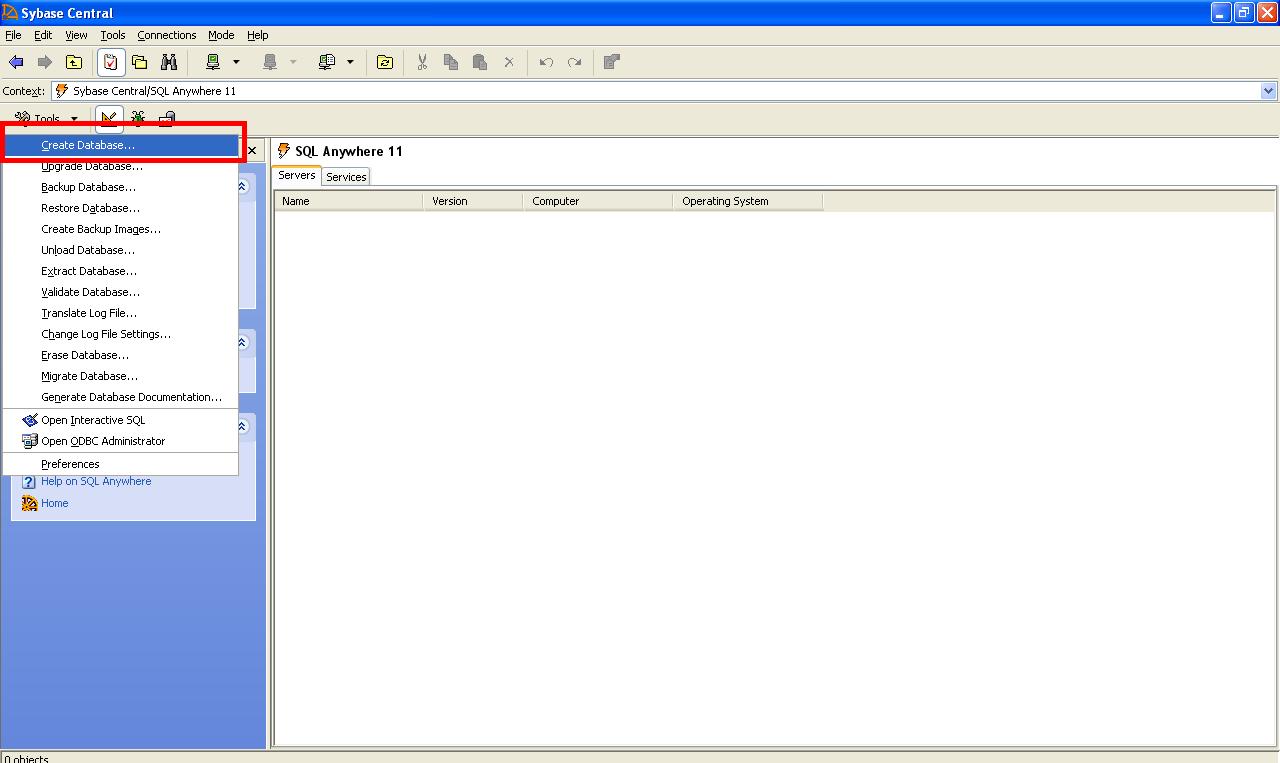This screenshot has height=763, width=1280.
Task: Open the Context combo box dropdown
Action: click(1269, 90)
